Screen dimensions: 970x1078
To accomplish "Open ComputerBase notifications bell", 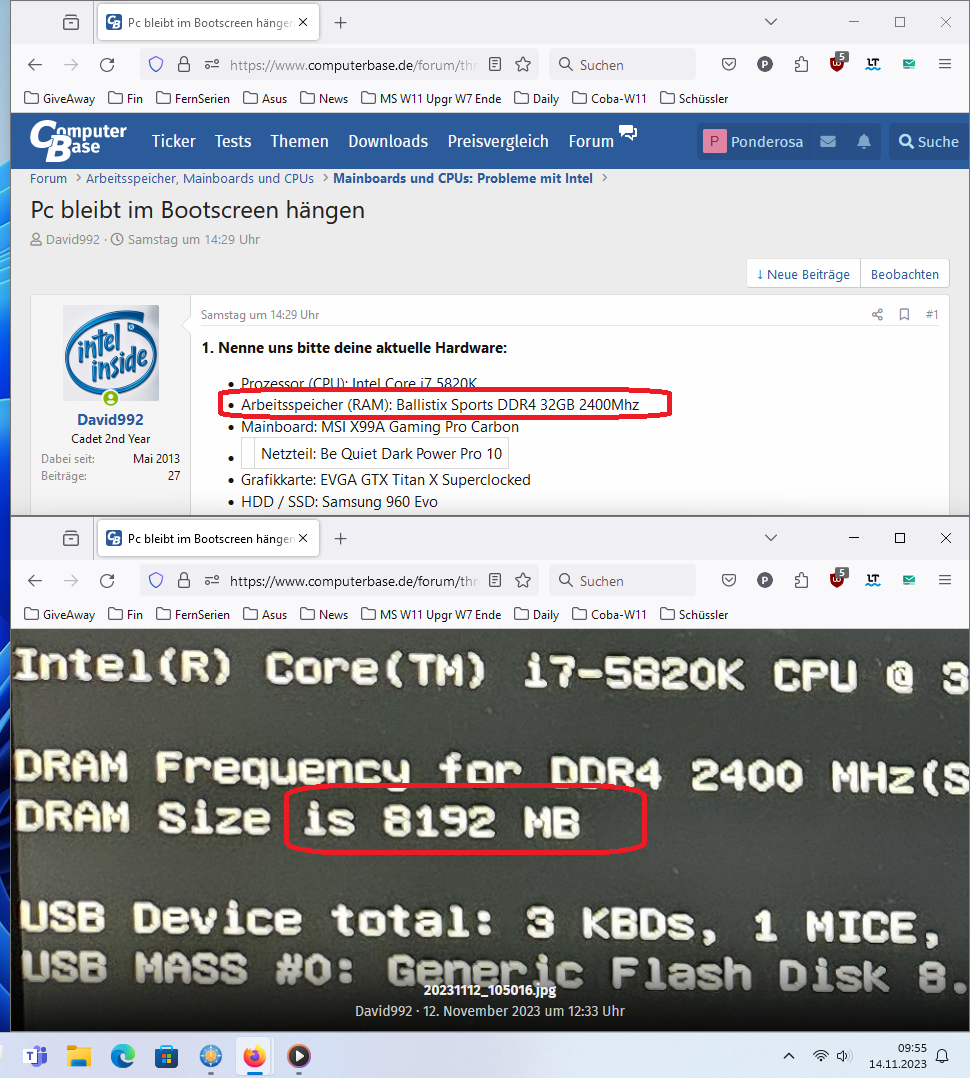I will tap(864, 142).
